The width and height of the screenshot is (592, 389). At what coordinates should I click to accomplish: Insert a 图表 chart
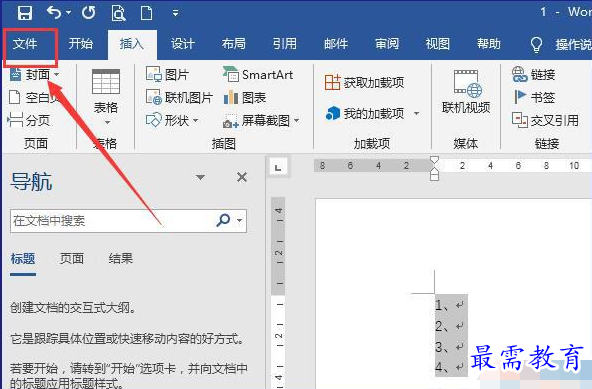[245, 98]
